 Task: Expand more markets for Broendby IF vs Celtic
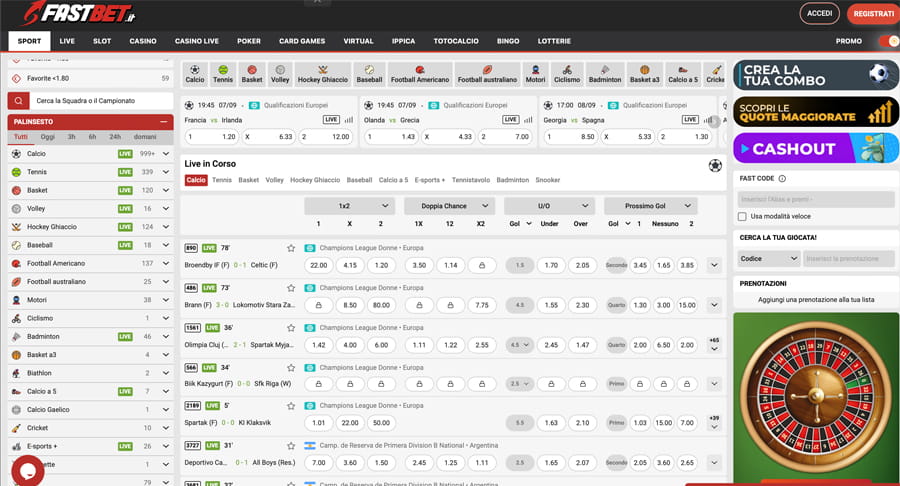coord(714,265)
